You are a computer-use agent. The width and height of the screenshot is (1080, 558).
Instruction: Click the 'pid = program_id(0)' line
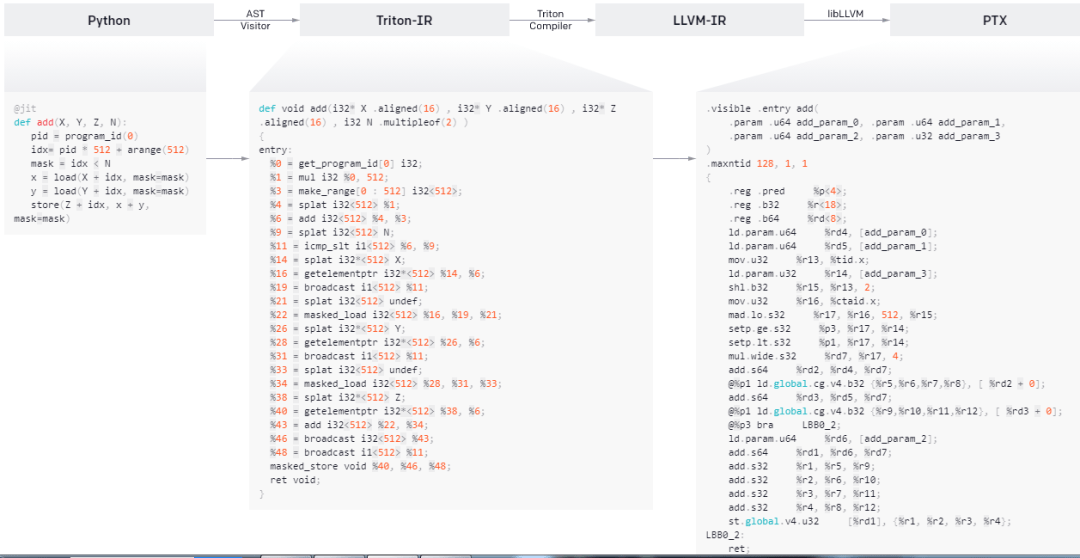(x=85, y=136)
